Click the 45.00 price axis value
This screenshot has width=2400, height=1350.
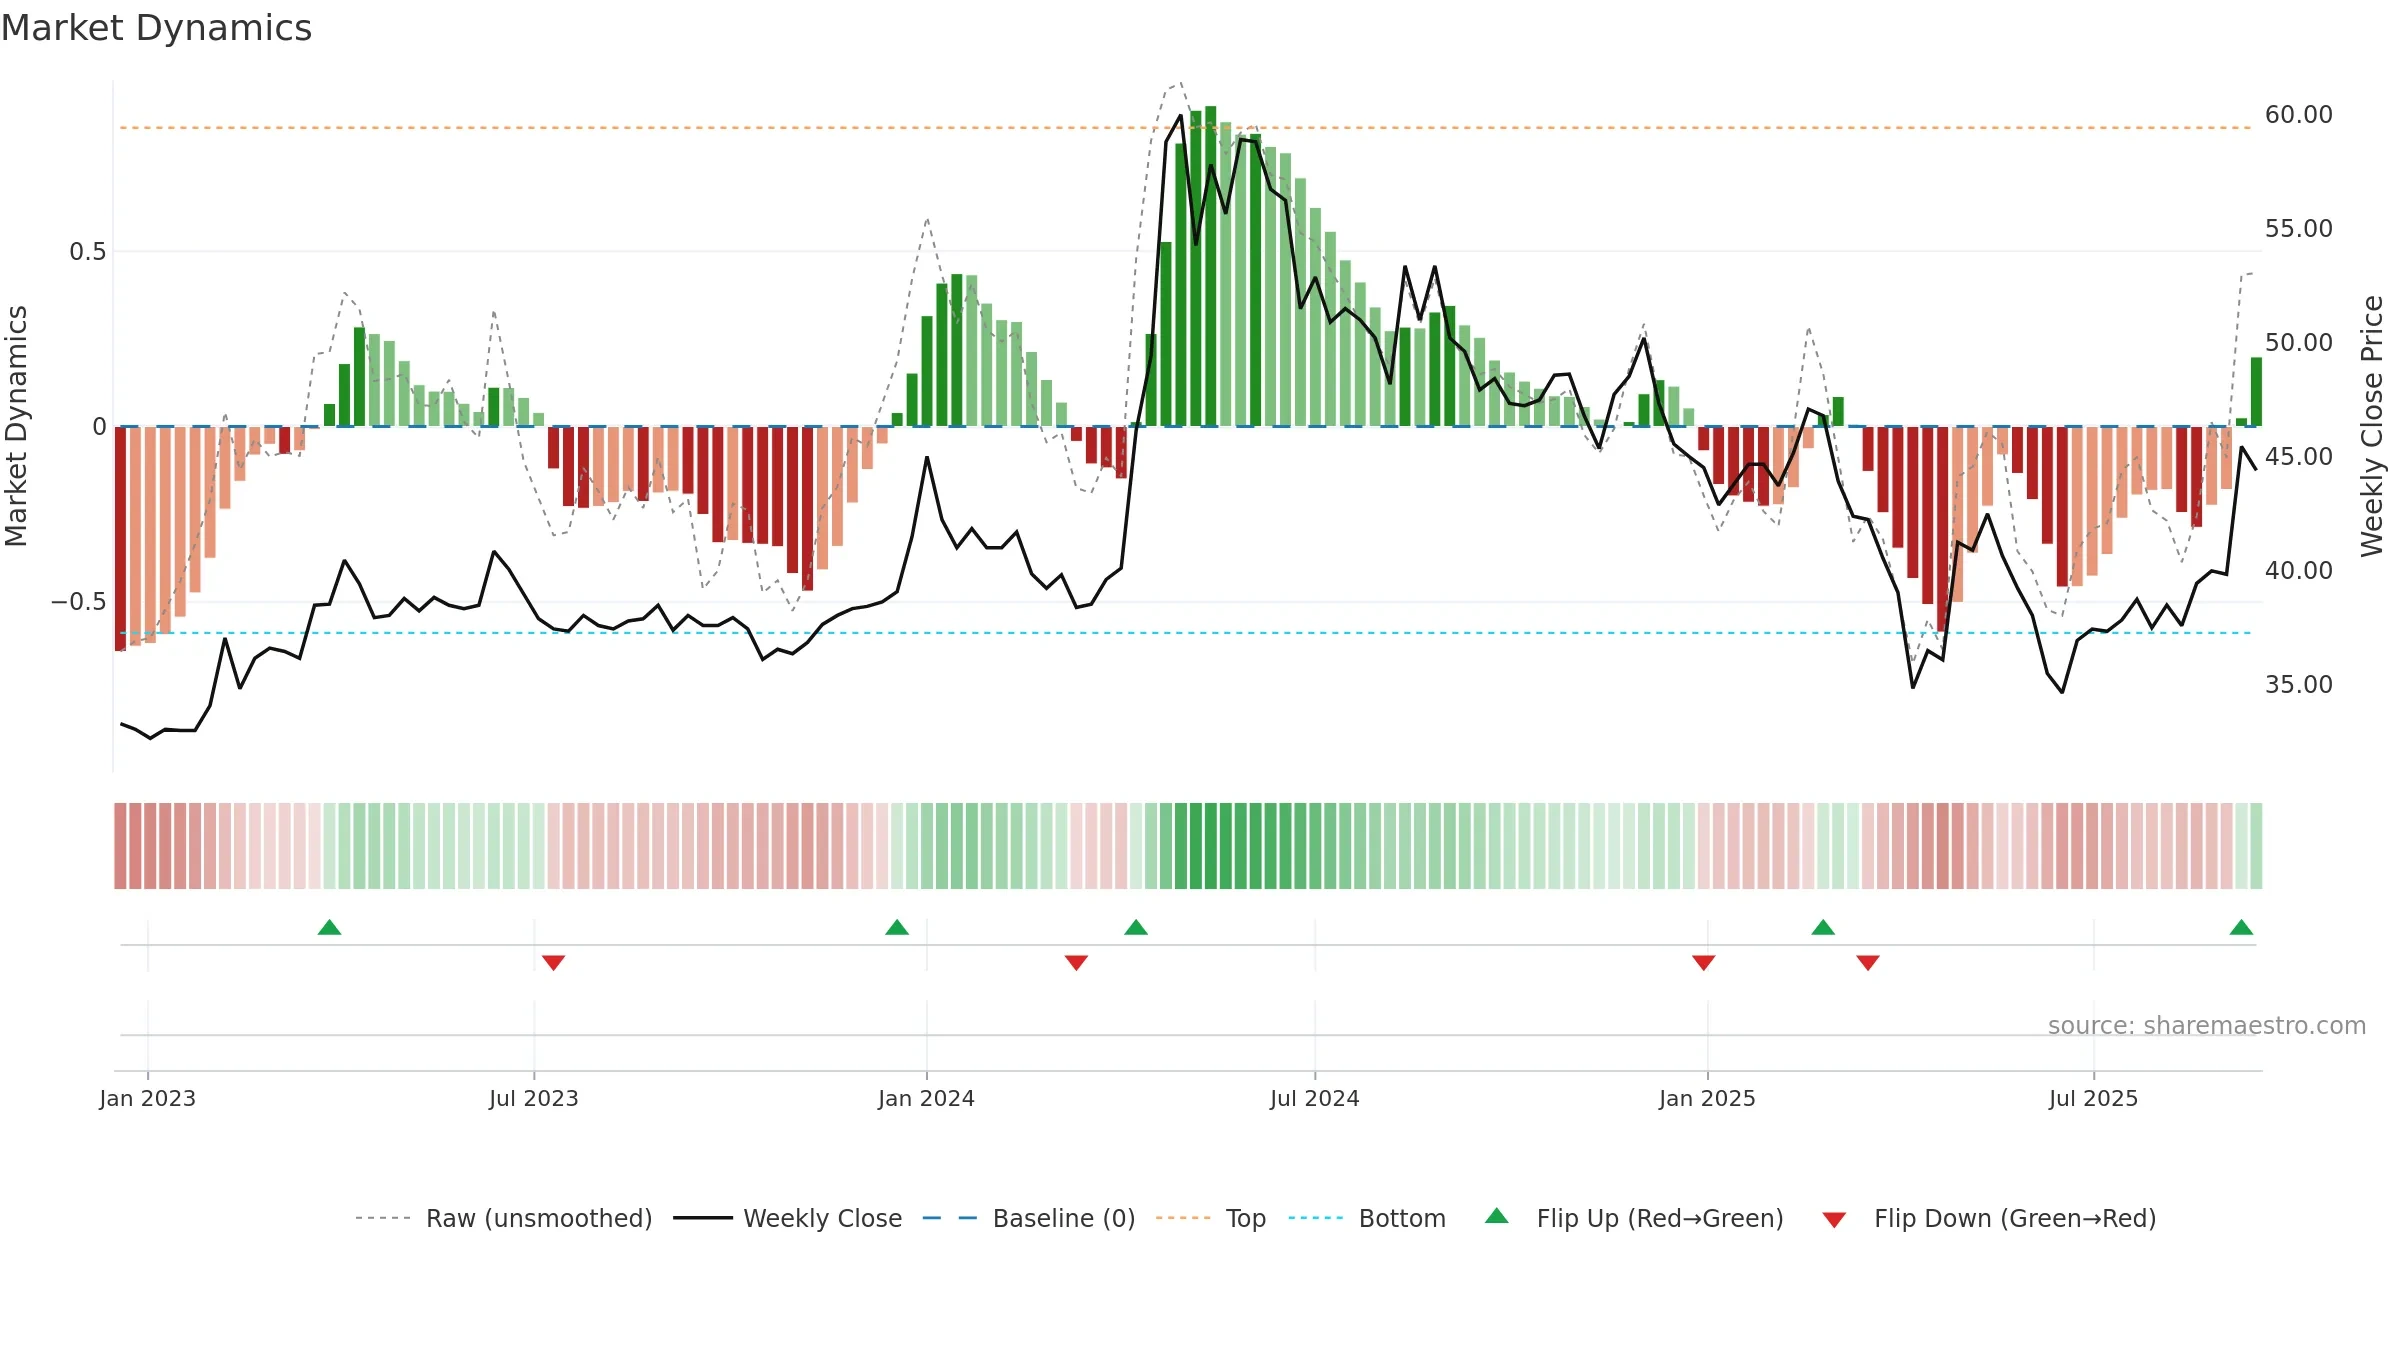tap(2299, 457)
